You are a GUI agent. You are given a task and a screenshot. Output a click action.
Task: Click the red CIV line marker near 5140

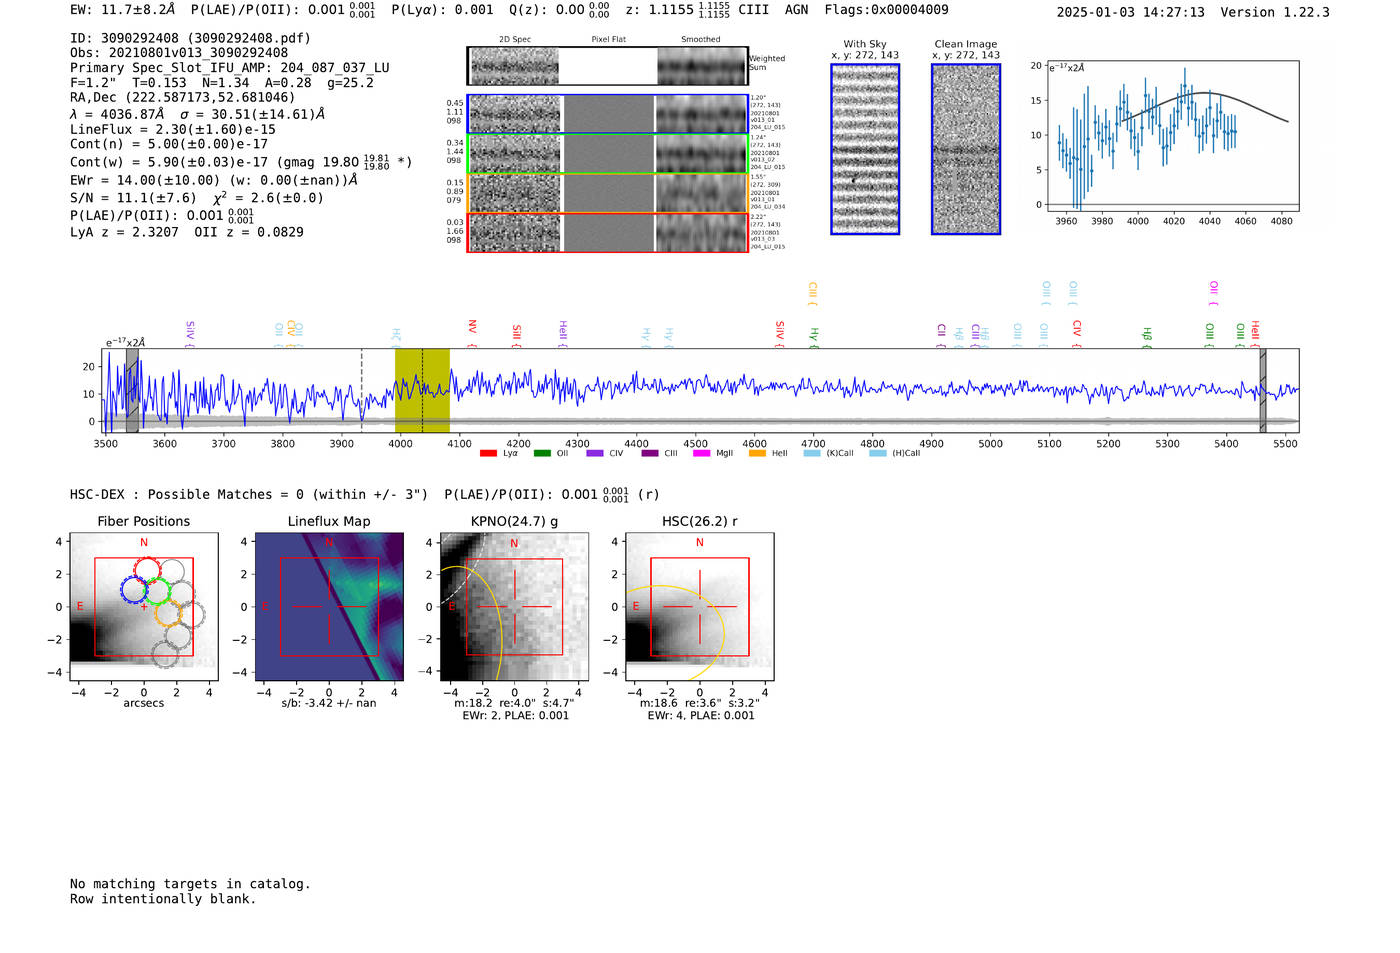click(x=1077, y=334)
